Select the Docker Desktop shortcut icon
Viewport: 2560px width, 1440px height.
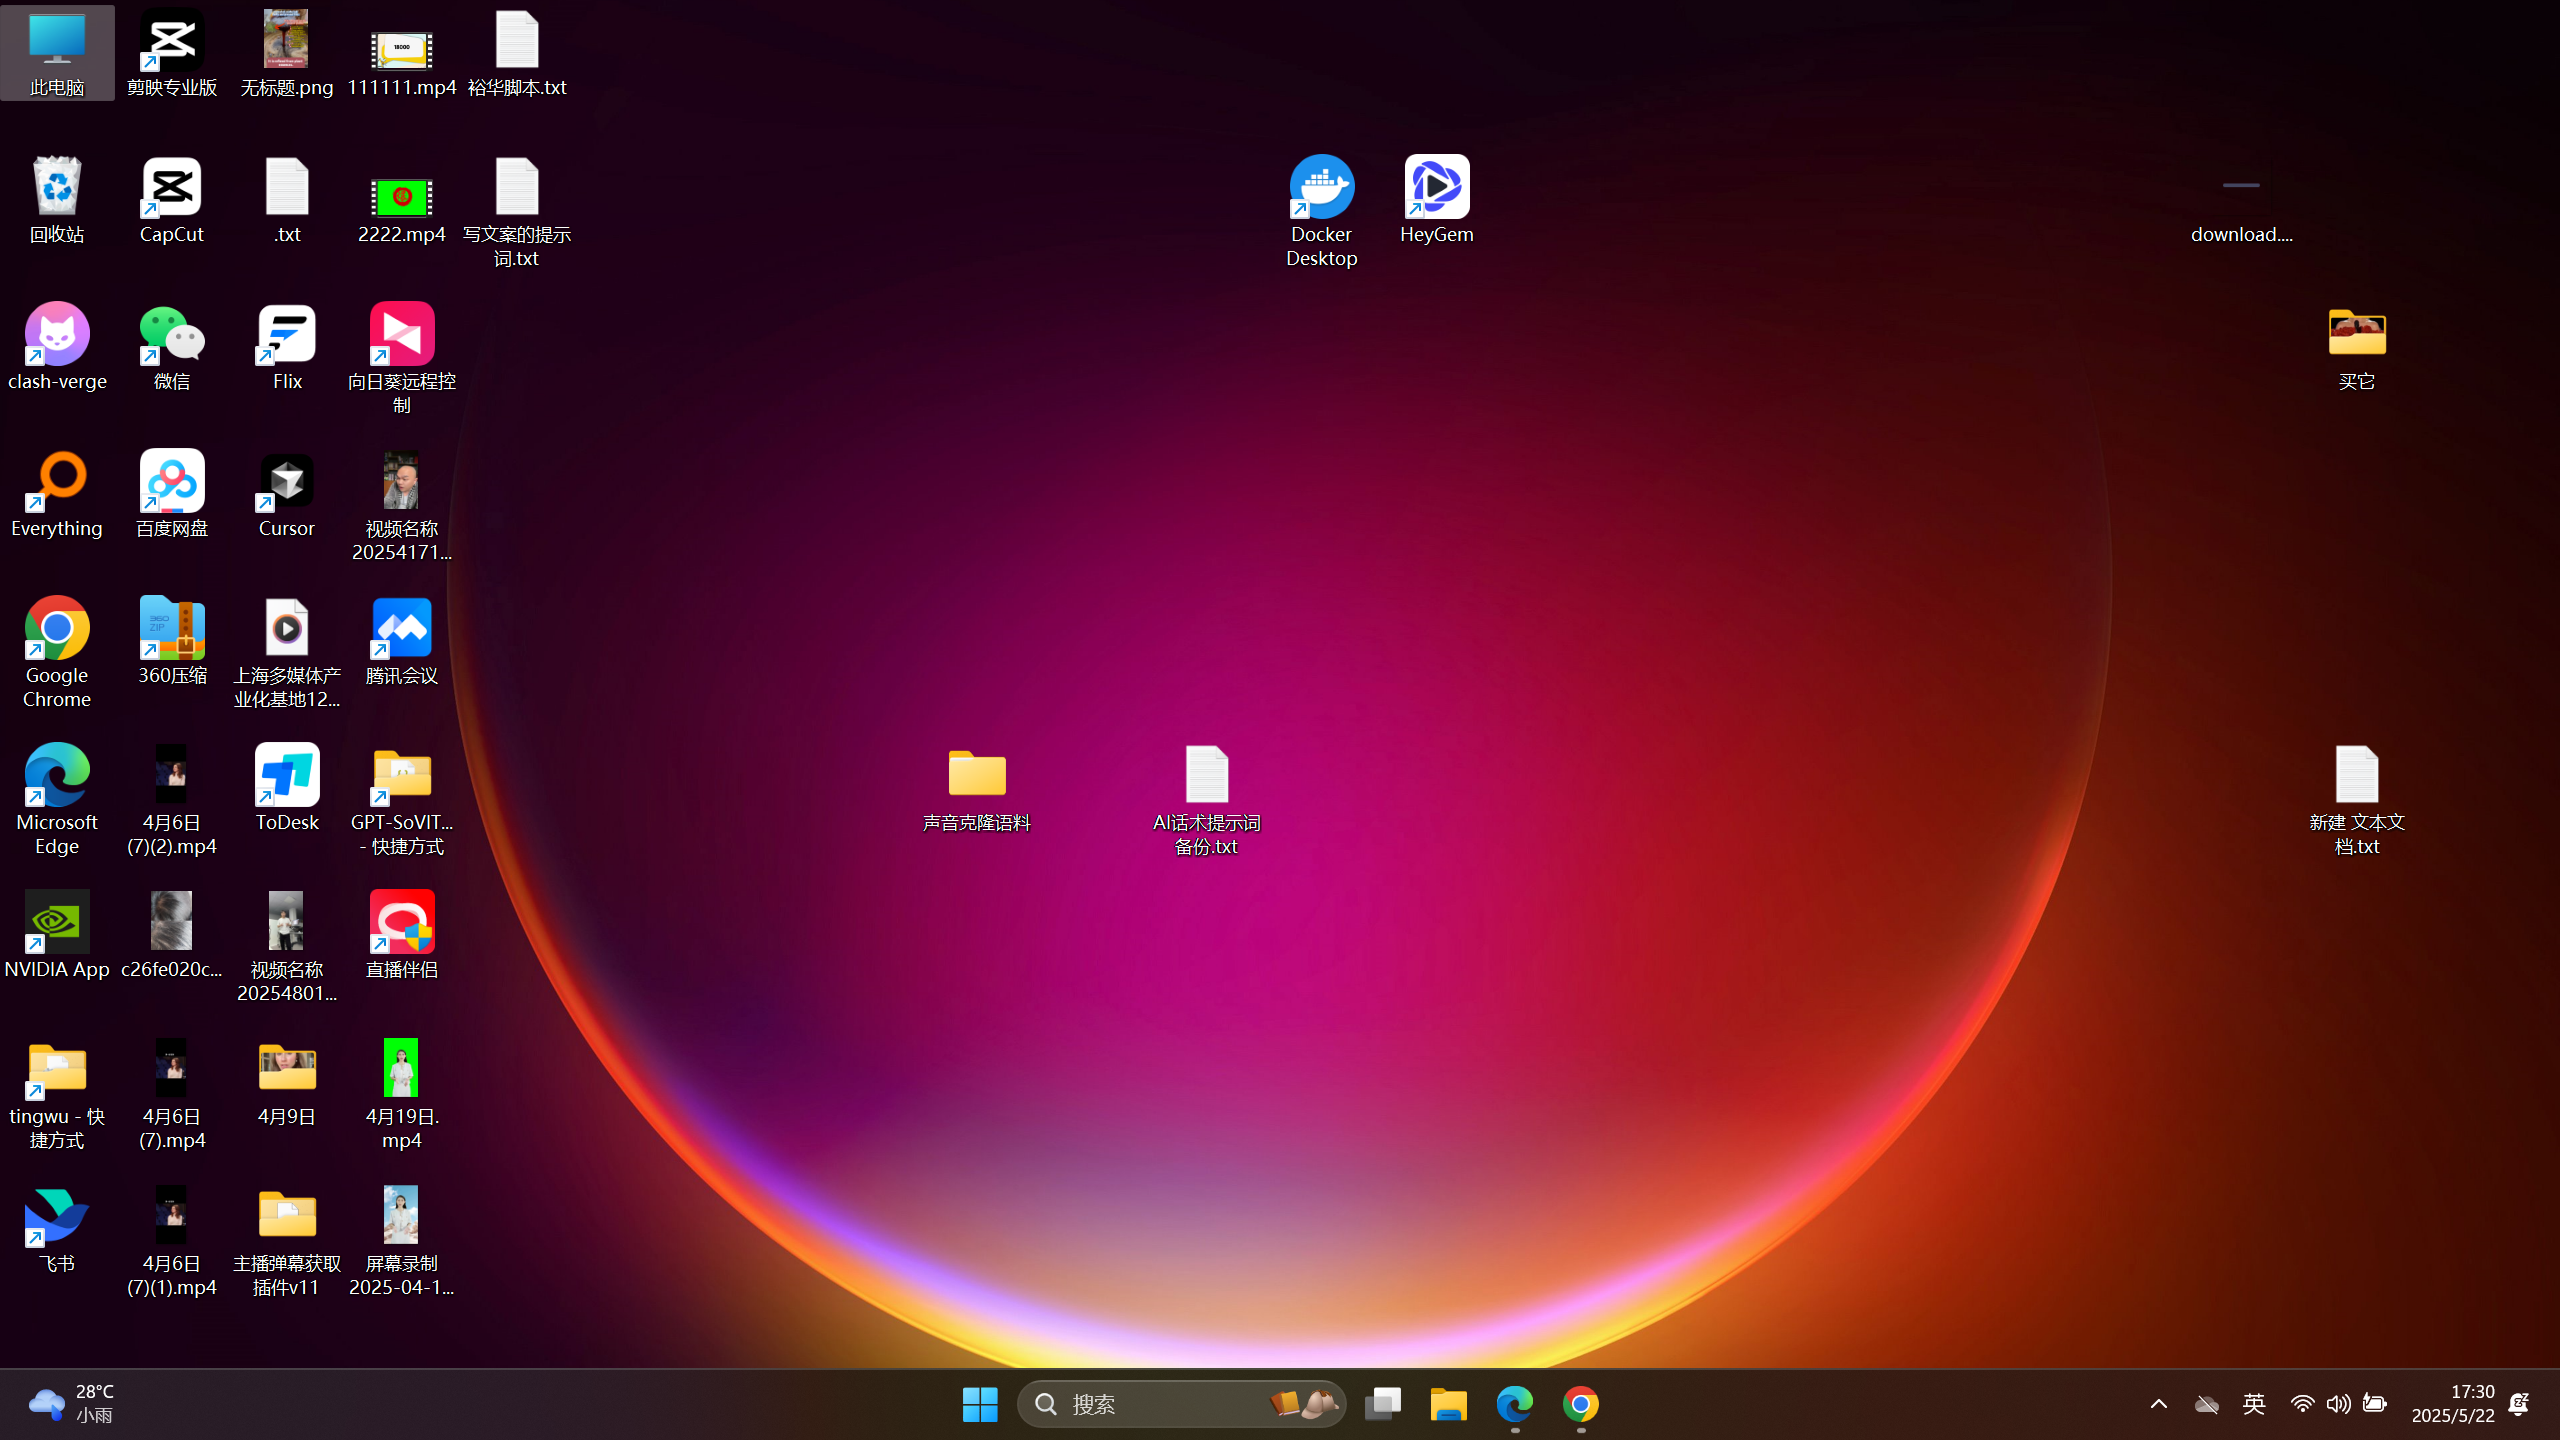tap(1321, 188)
